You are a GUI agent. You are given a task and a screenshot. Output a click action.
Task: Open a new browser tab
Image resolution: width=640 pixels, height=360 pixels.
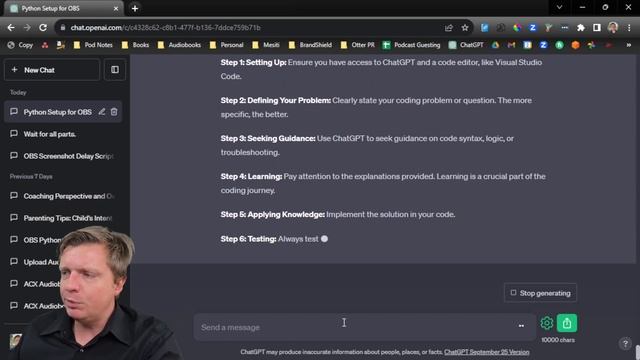click(135, 8)
